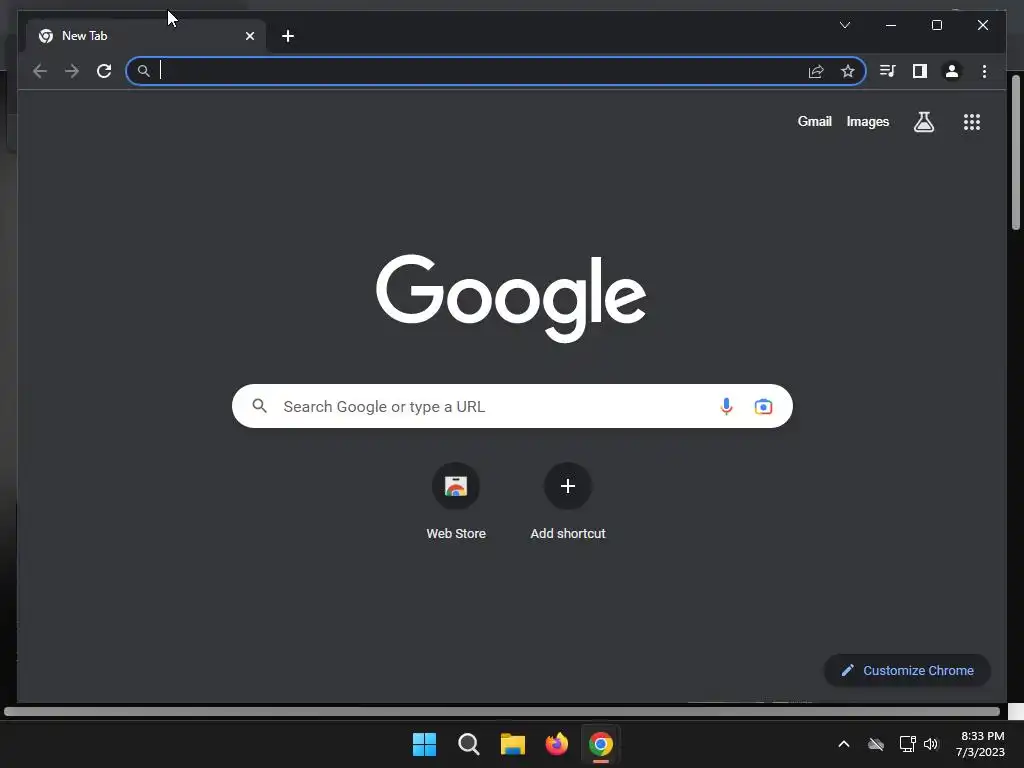Image resolution: width=1024 pixels, height=768 pixels.
Task: Click the vertical page scrollbar
Action: (1016, 153)
